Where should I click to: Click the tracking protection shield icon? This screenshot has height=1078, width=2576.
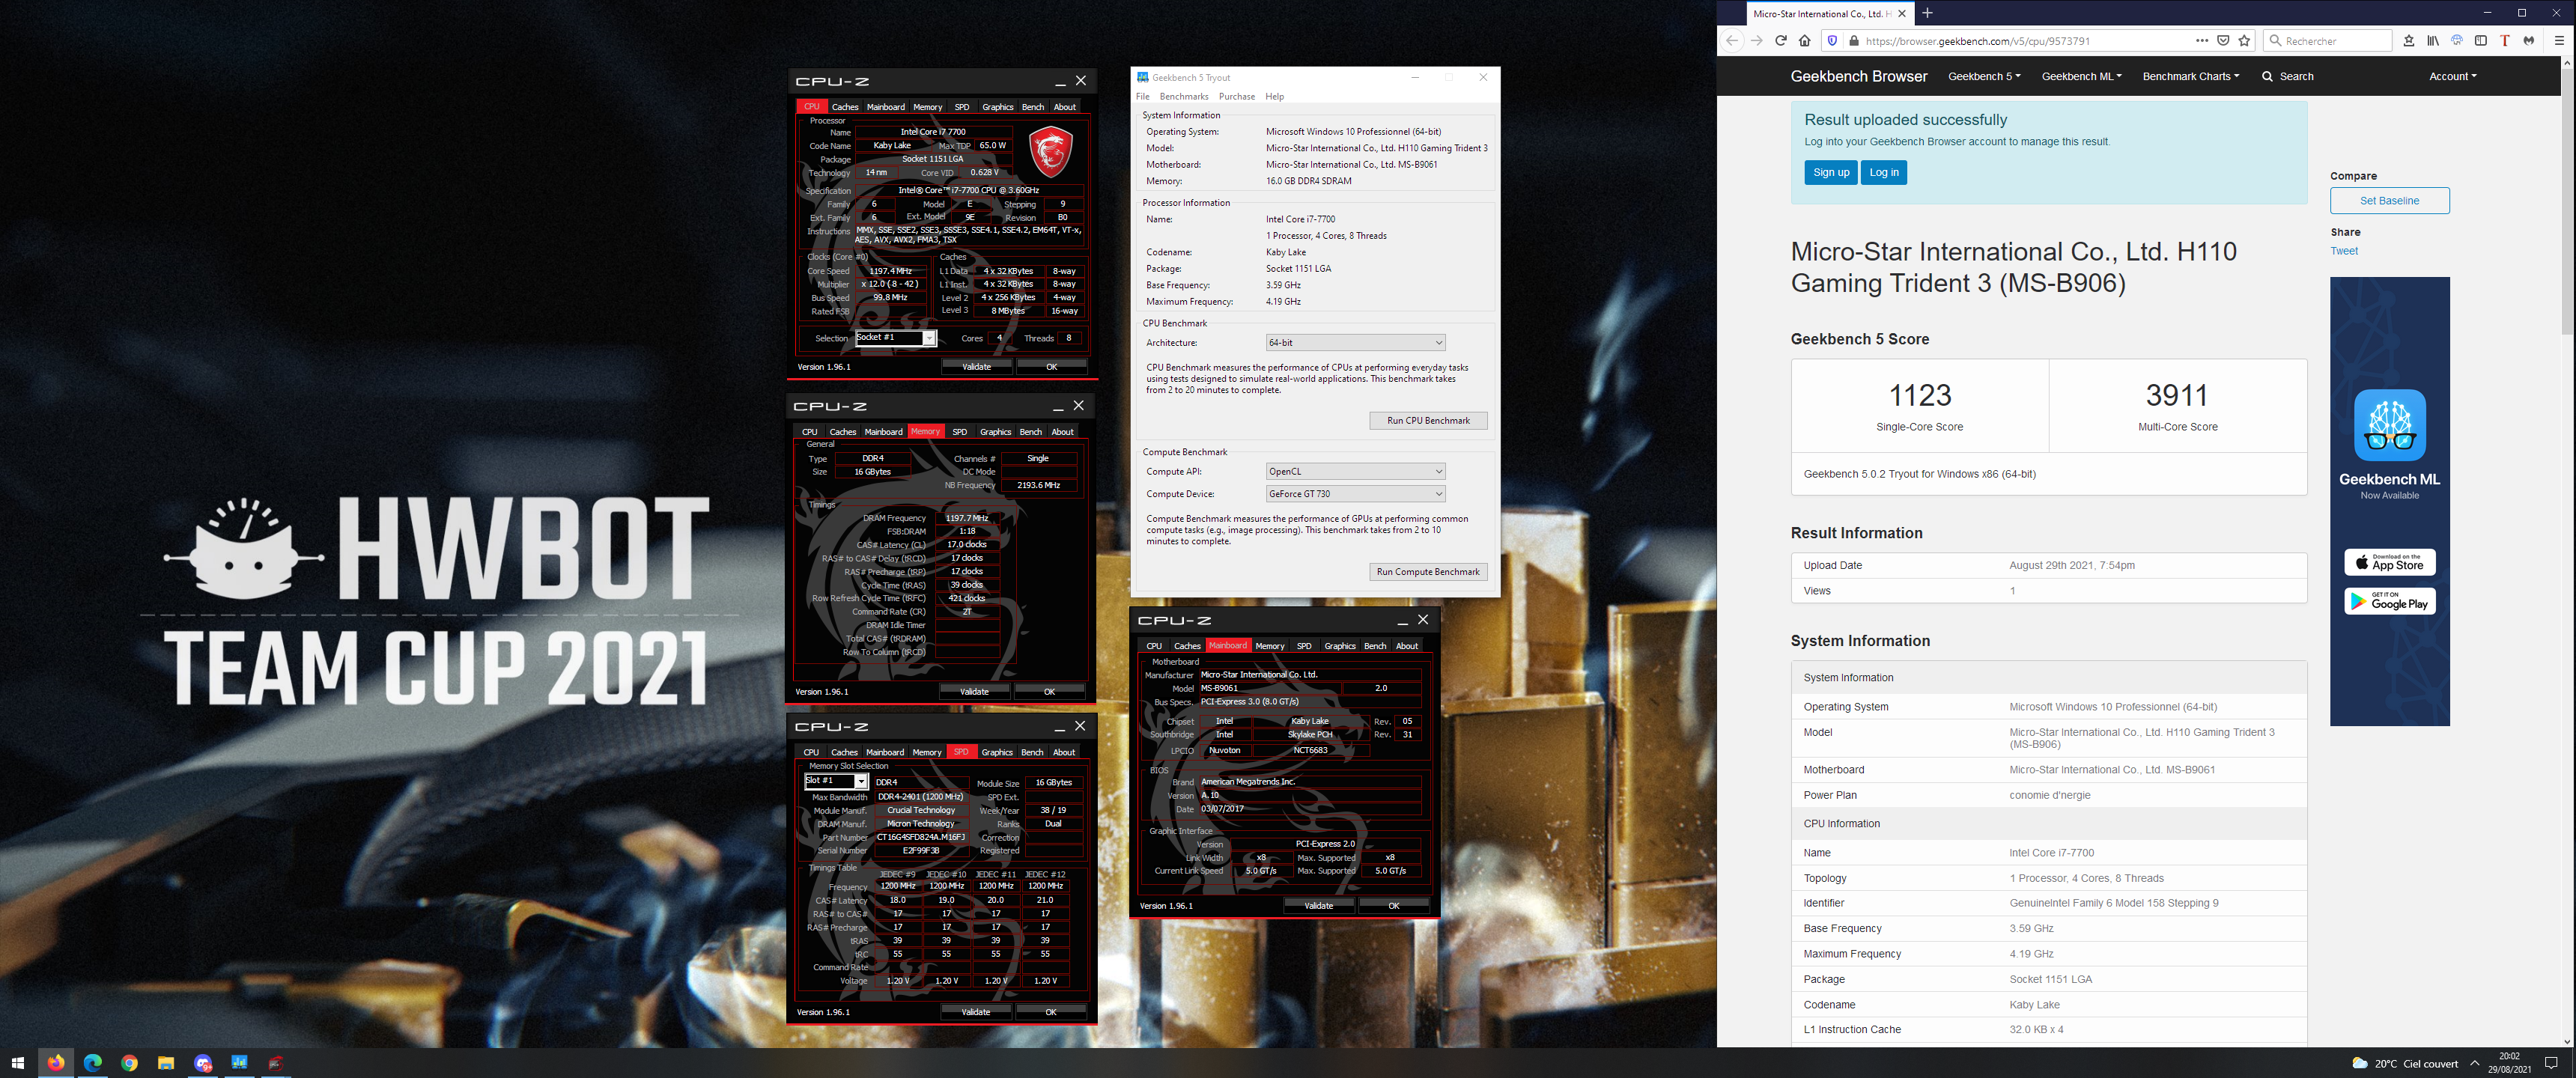tap(1832, 41)
